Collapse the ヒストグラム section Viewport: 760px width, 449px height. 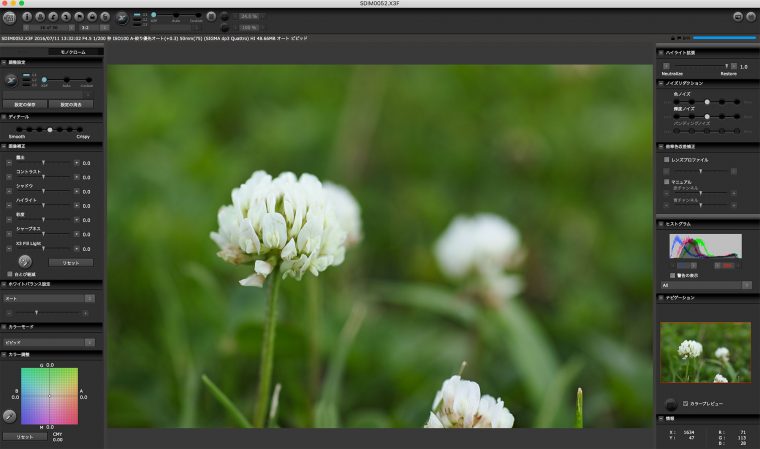(661, 224)
